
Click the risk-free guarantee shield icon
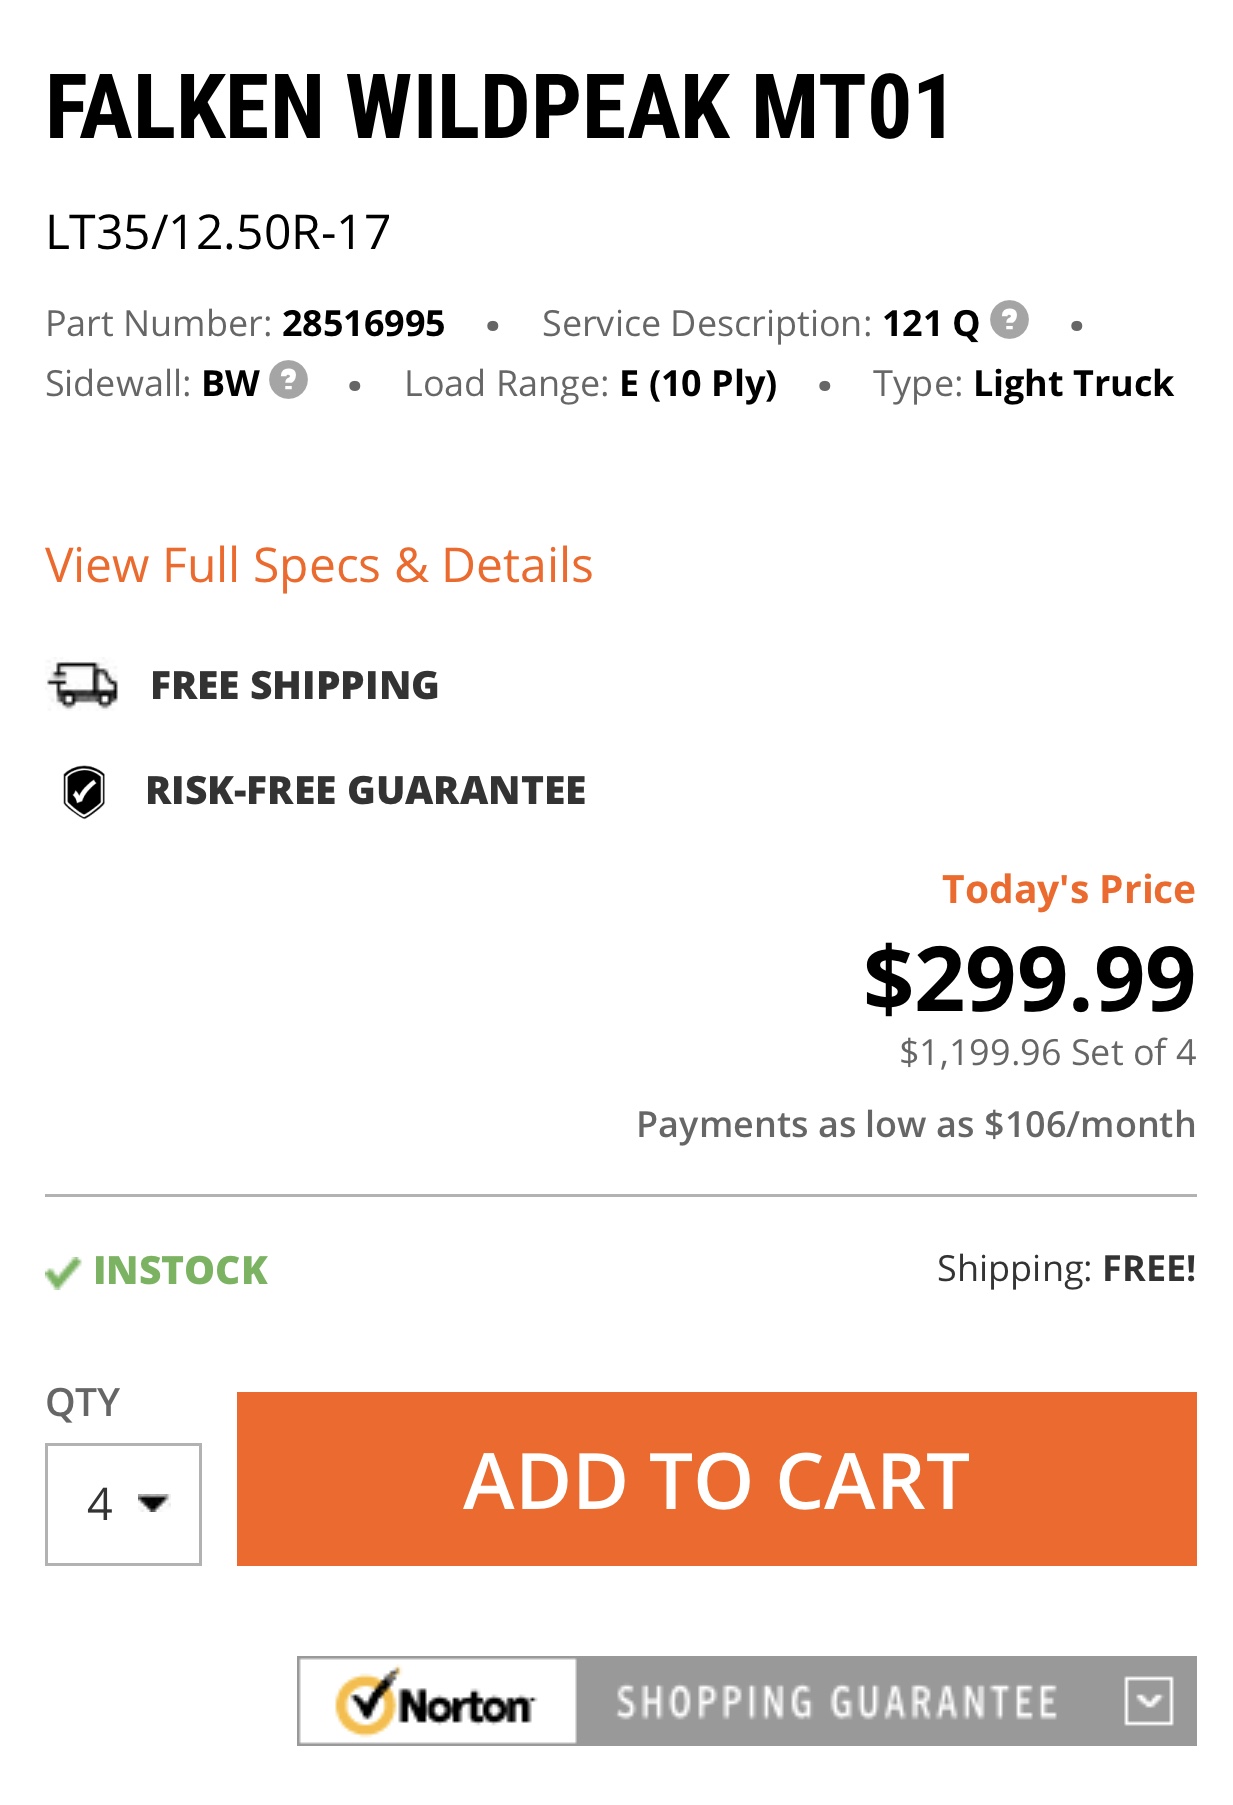point(84,792)
